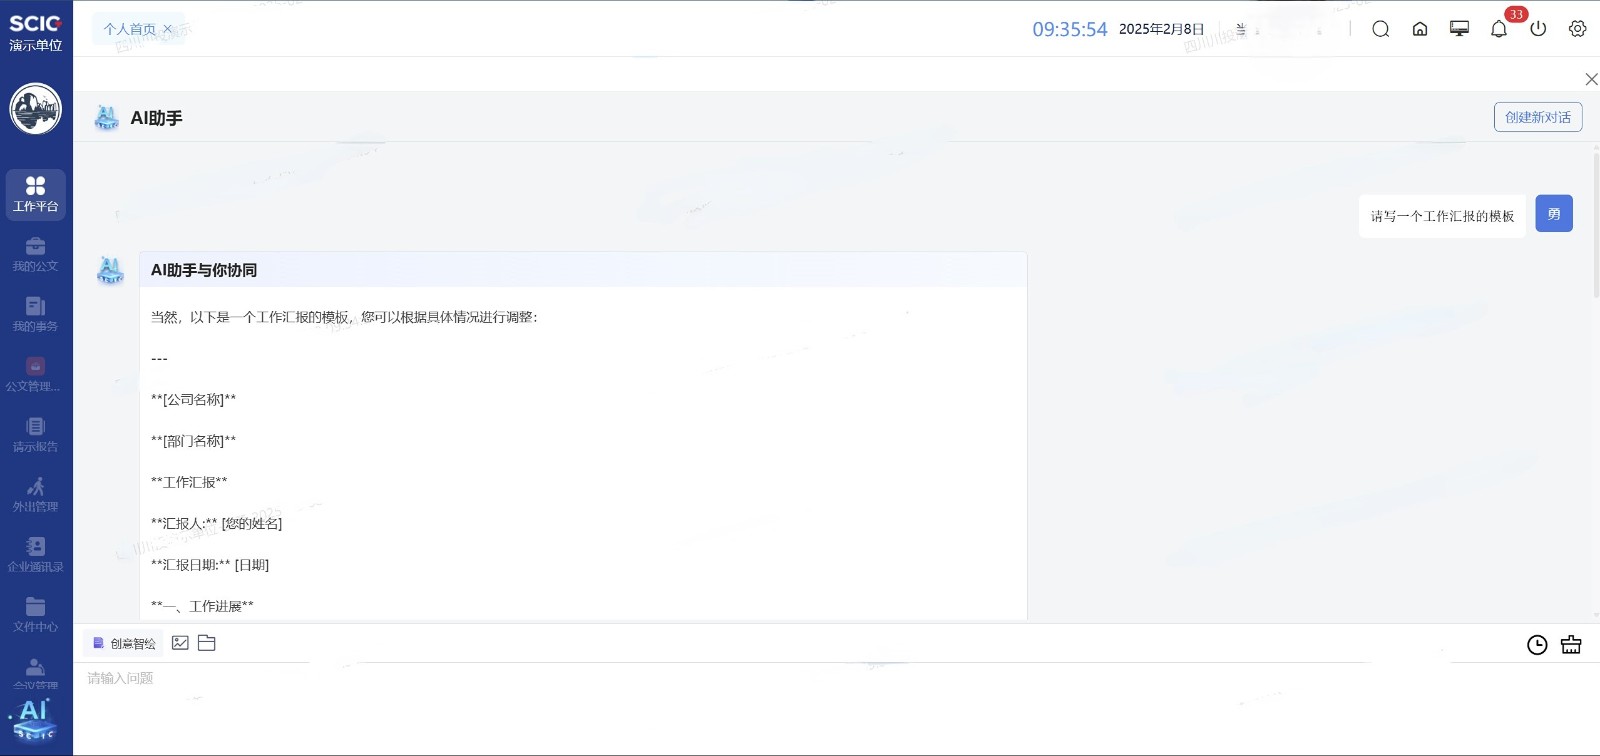The height and width of the screenshot is (756, 1600).
Task: Switch to the 个人首页 tab
Action: pyautogui.click(x=129, y=29)
